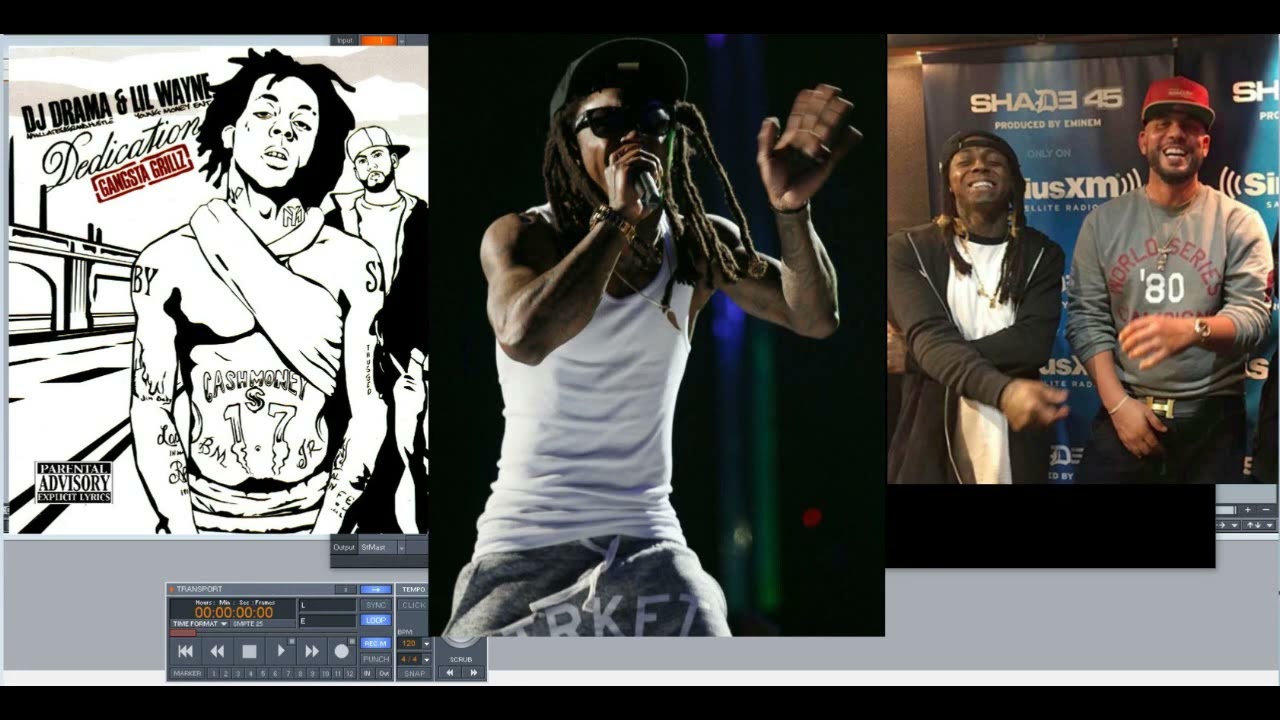Toggle small square above play button
This screenshot has width=1280, height=720.
[x=292, y=641]
